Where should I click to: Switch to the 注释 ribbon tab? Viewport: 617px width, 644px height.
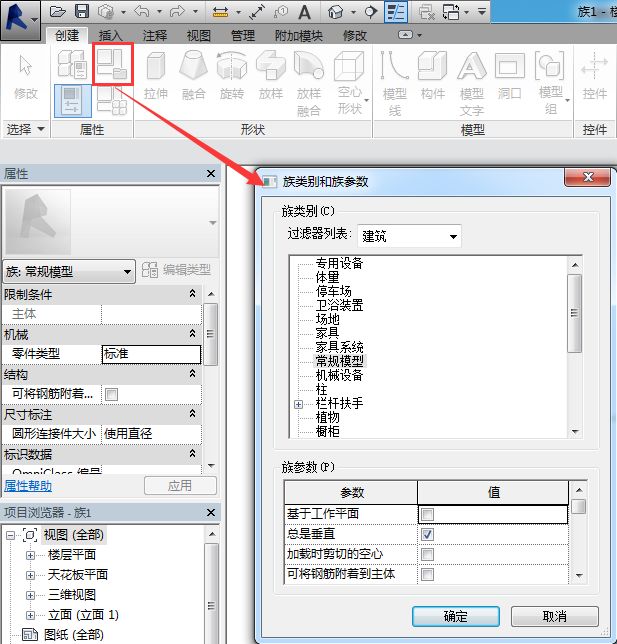pos(155,36)
